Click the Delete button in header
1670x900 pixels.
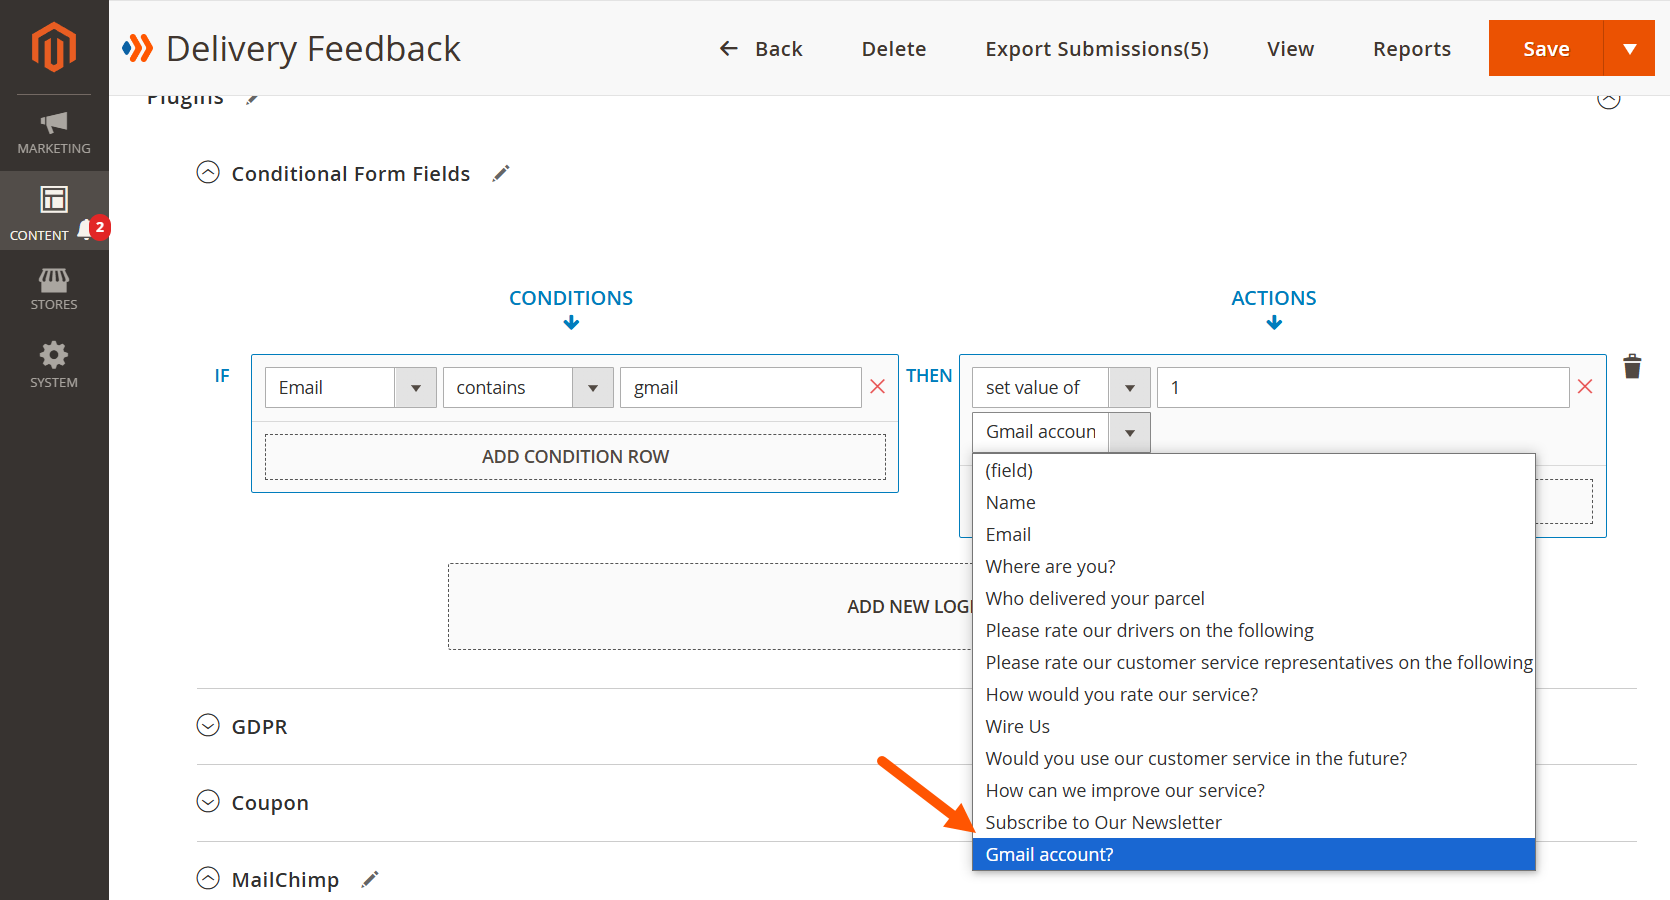[x=894, y=49]
